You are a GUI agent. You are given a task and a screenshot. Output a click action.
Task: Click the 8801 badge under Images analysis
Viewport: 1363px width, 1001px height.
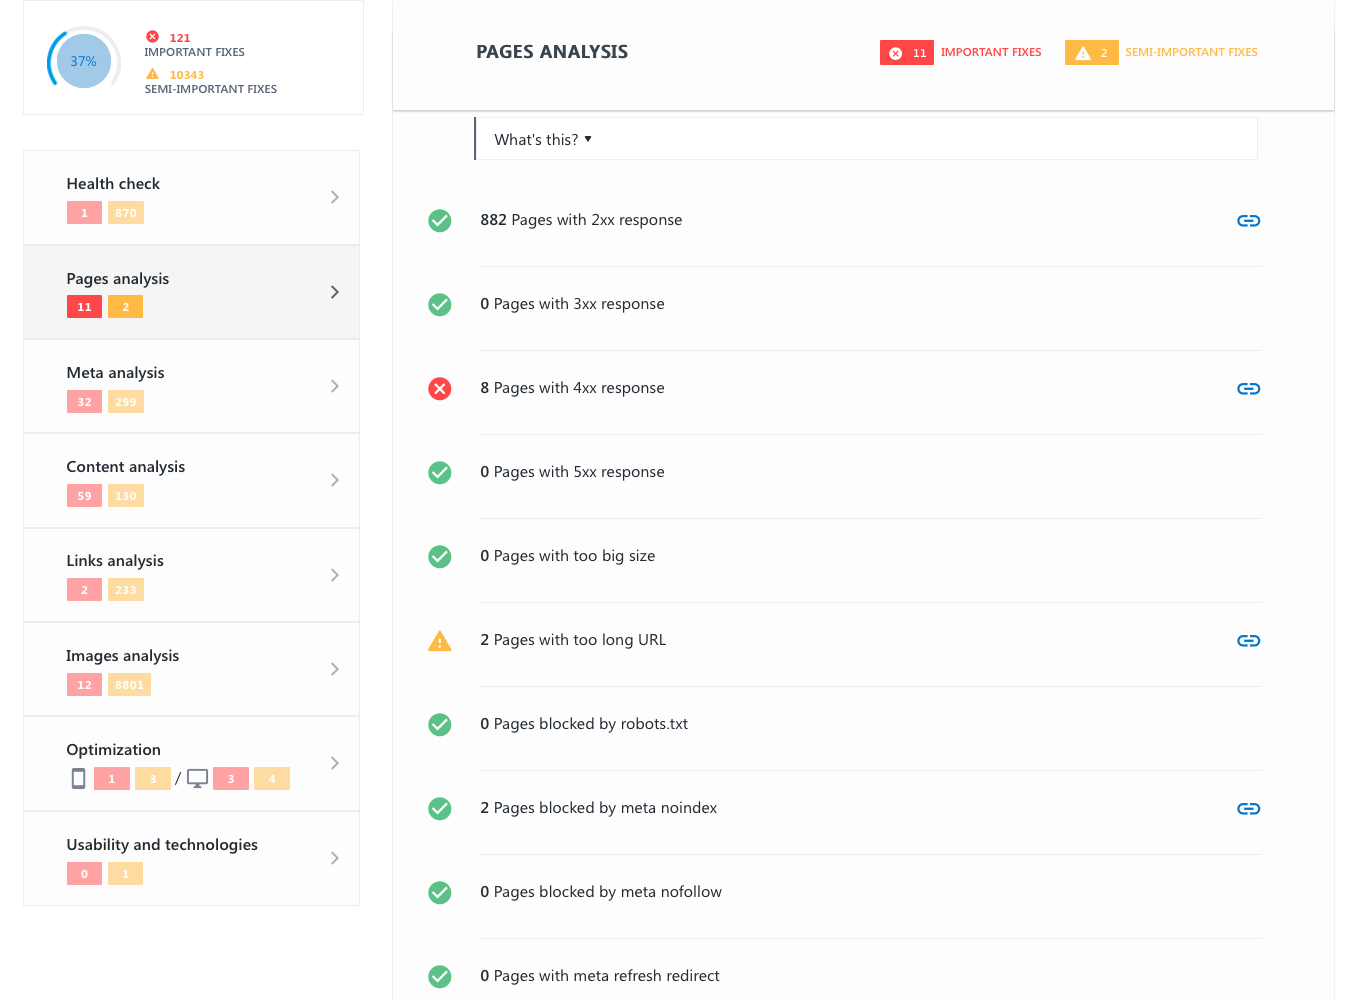click(x=129, y=685)
